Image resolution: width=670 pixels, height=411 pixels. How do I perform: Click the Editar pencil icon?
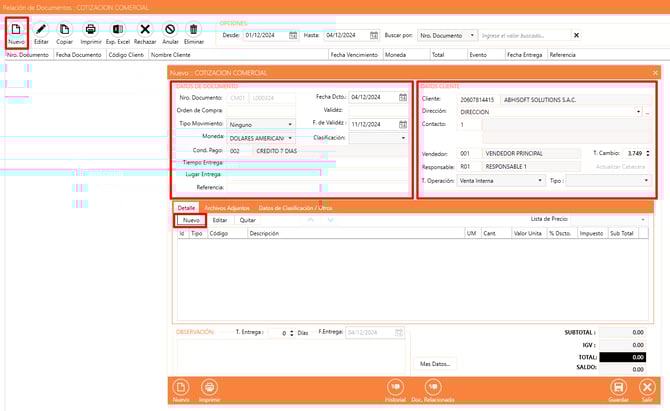(x=41, y=29)
